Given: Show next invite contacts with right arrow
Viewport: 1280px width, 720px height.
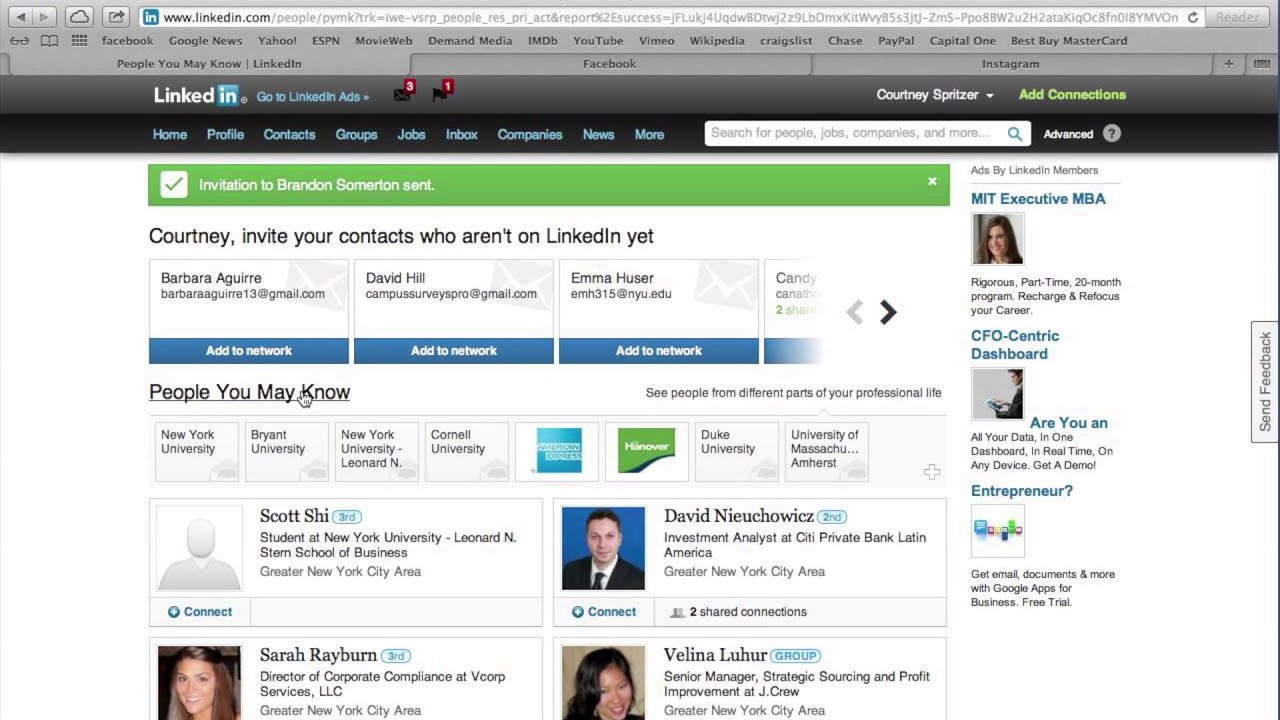Looking at the screenshot, I should (888, 312).
